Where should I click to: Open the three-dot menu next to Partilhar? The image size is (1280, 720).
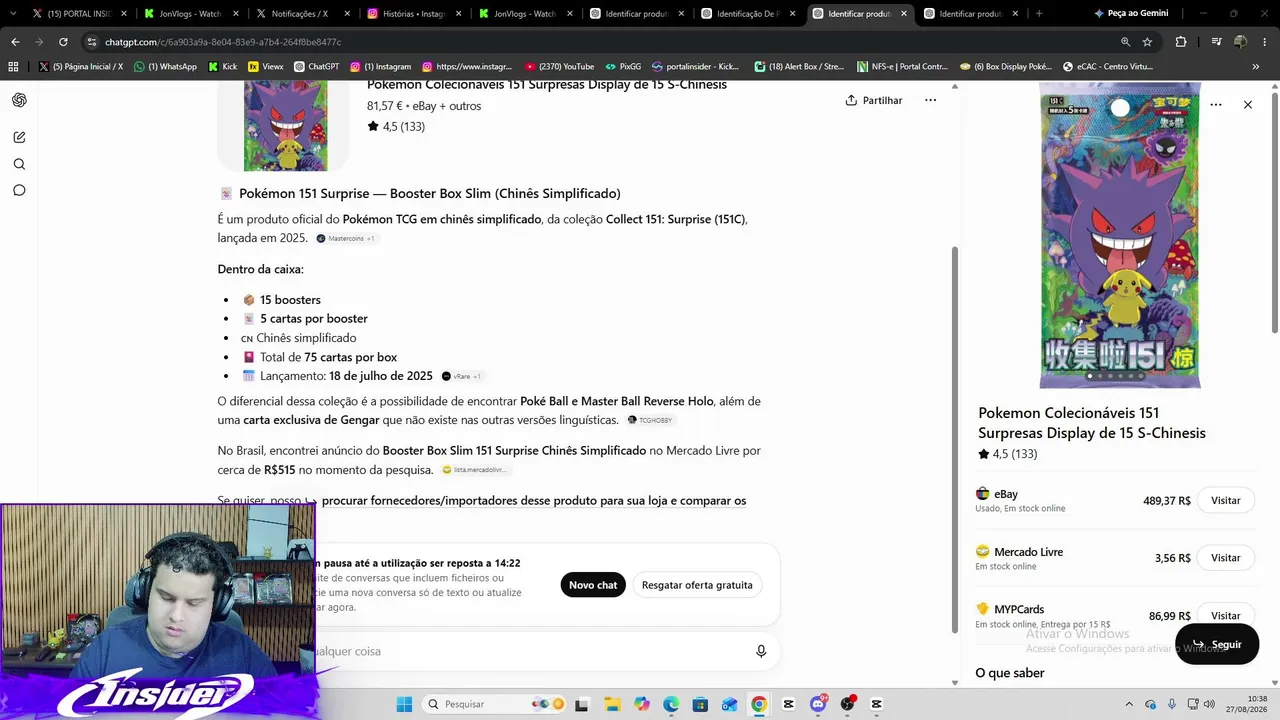click(930, 100)
